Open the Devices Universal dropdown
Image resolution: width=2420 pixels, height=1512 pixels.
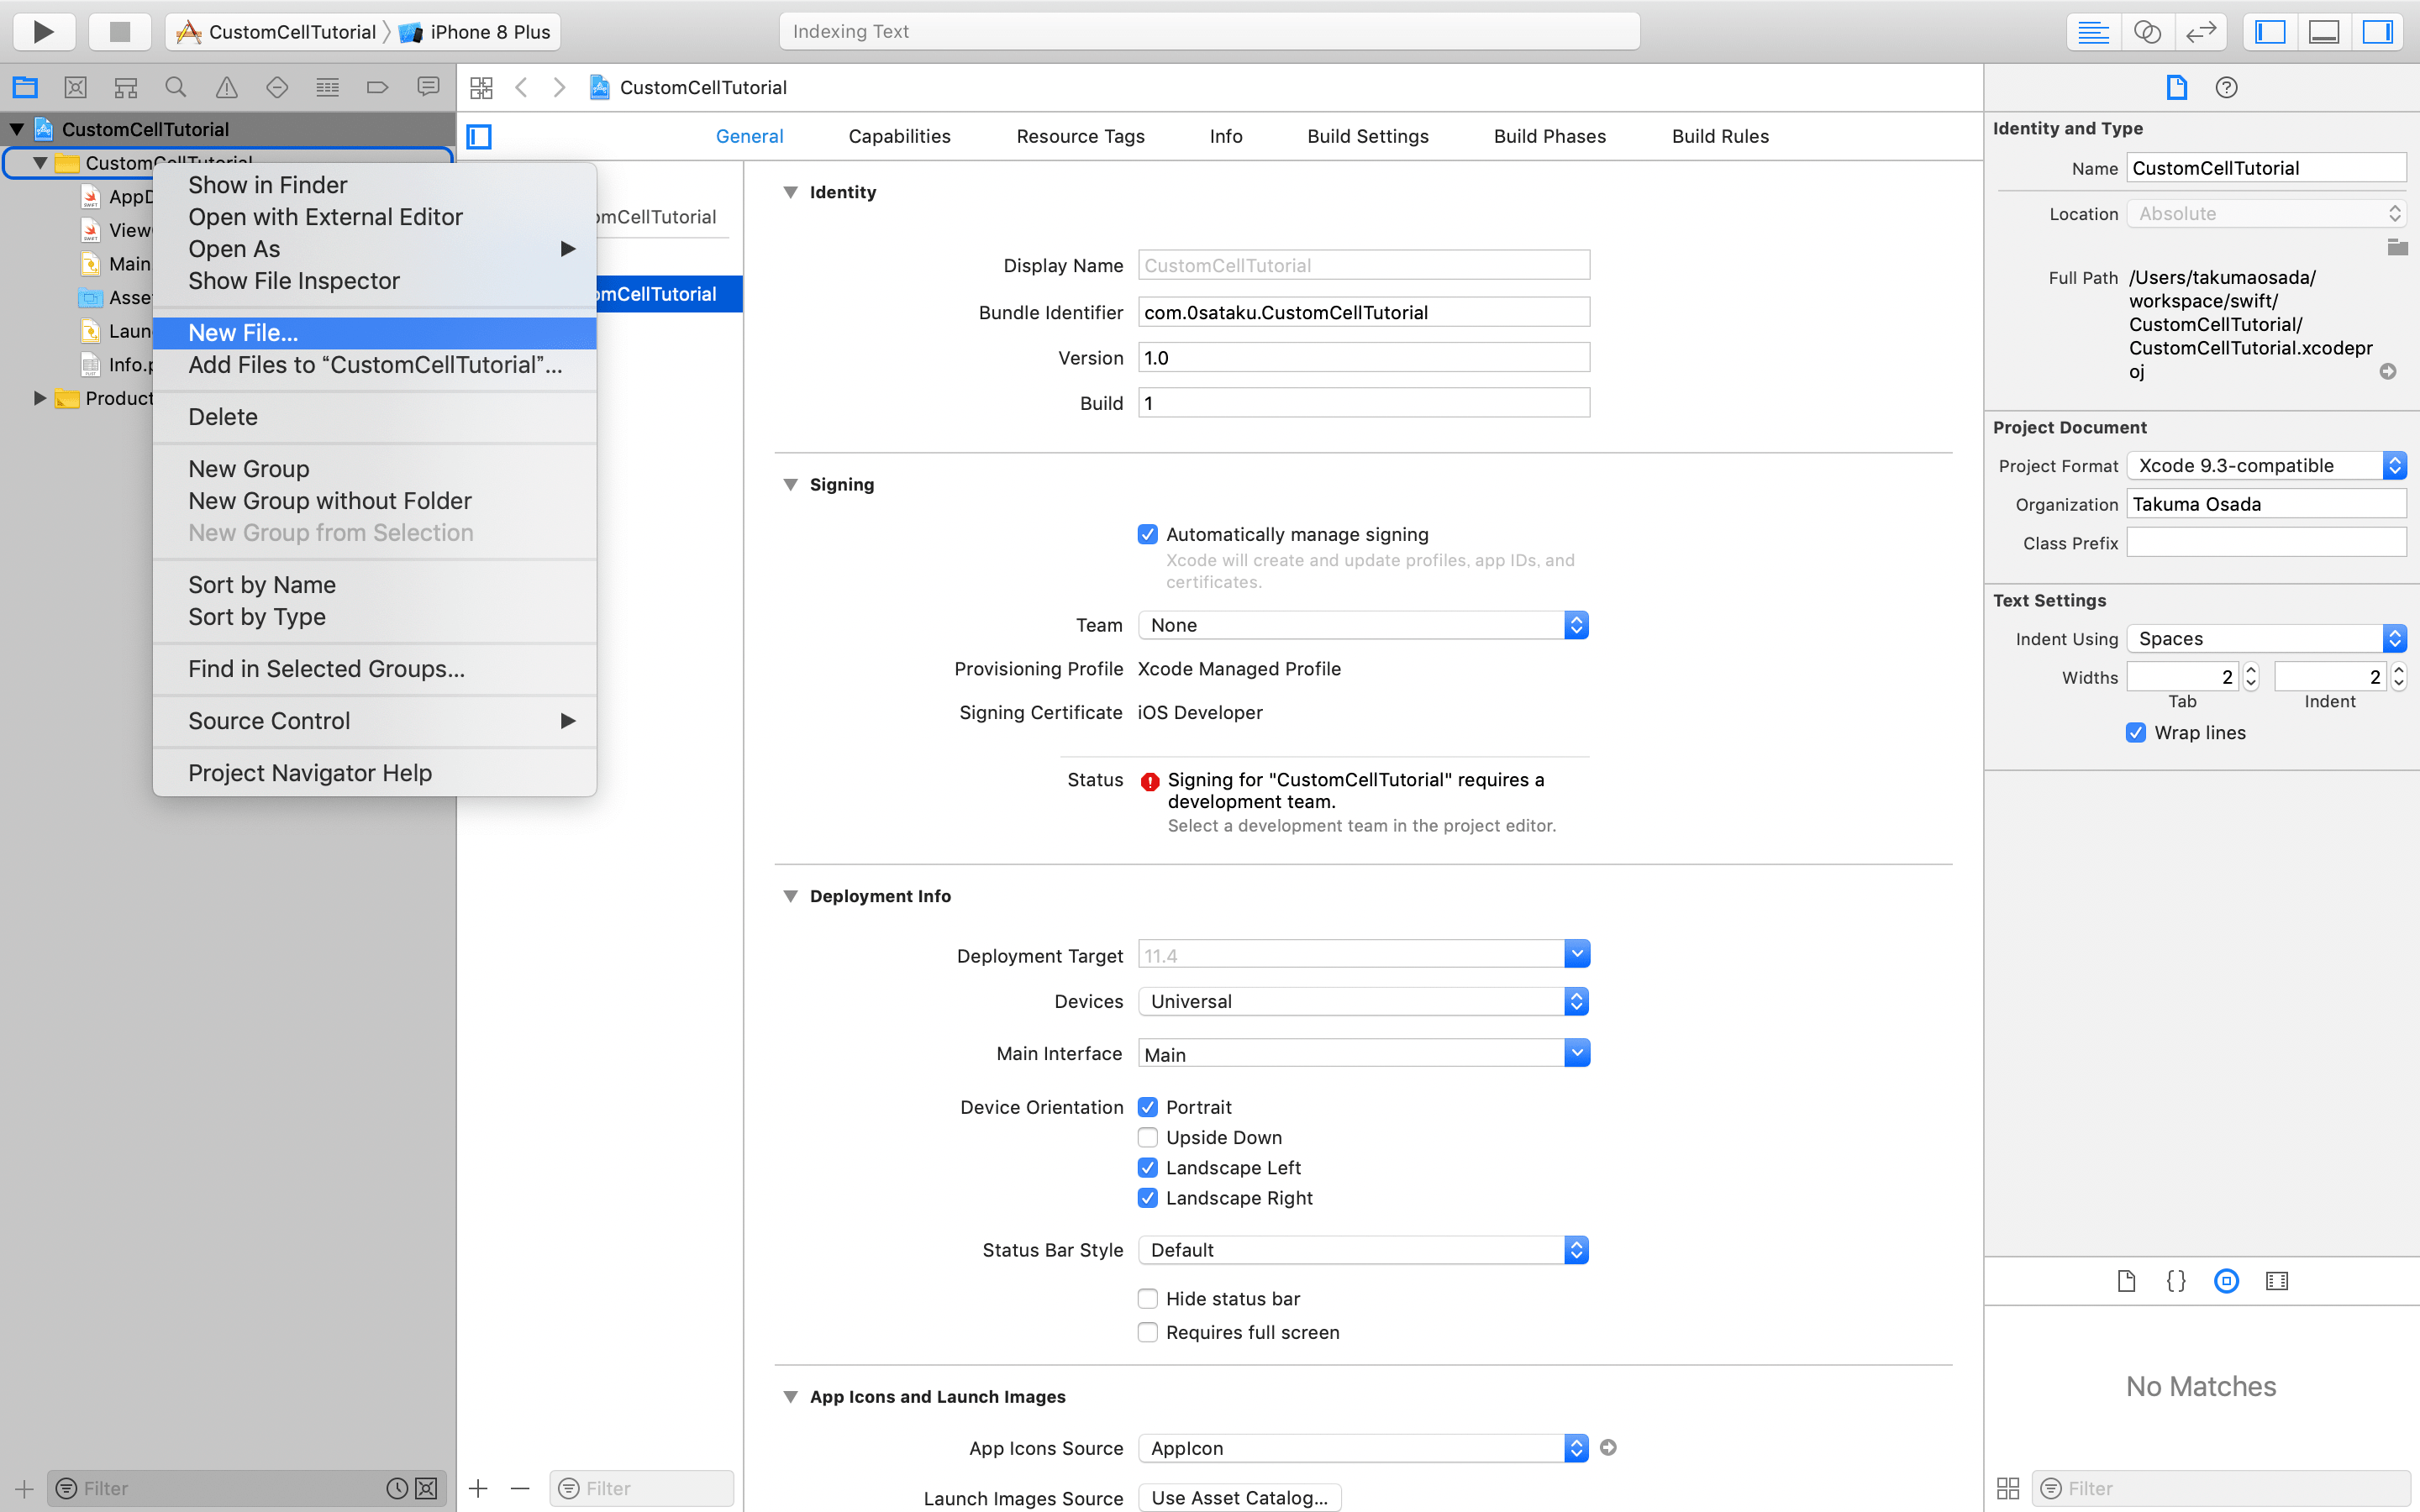[1362, 1001]
